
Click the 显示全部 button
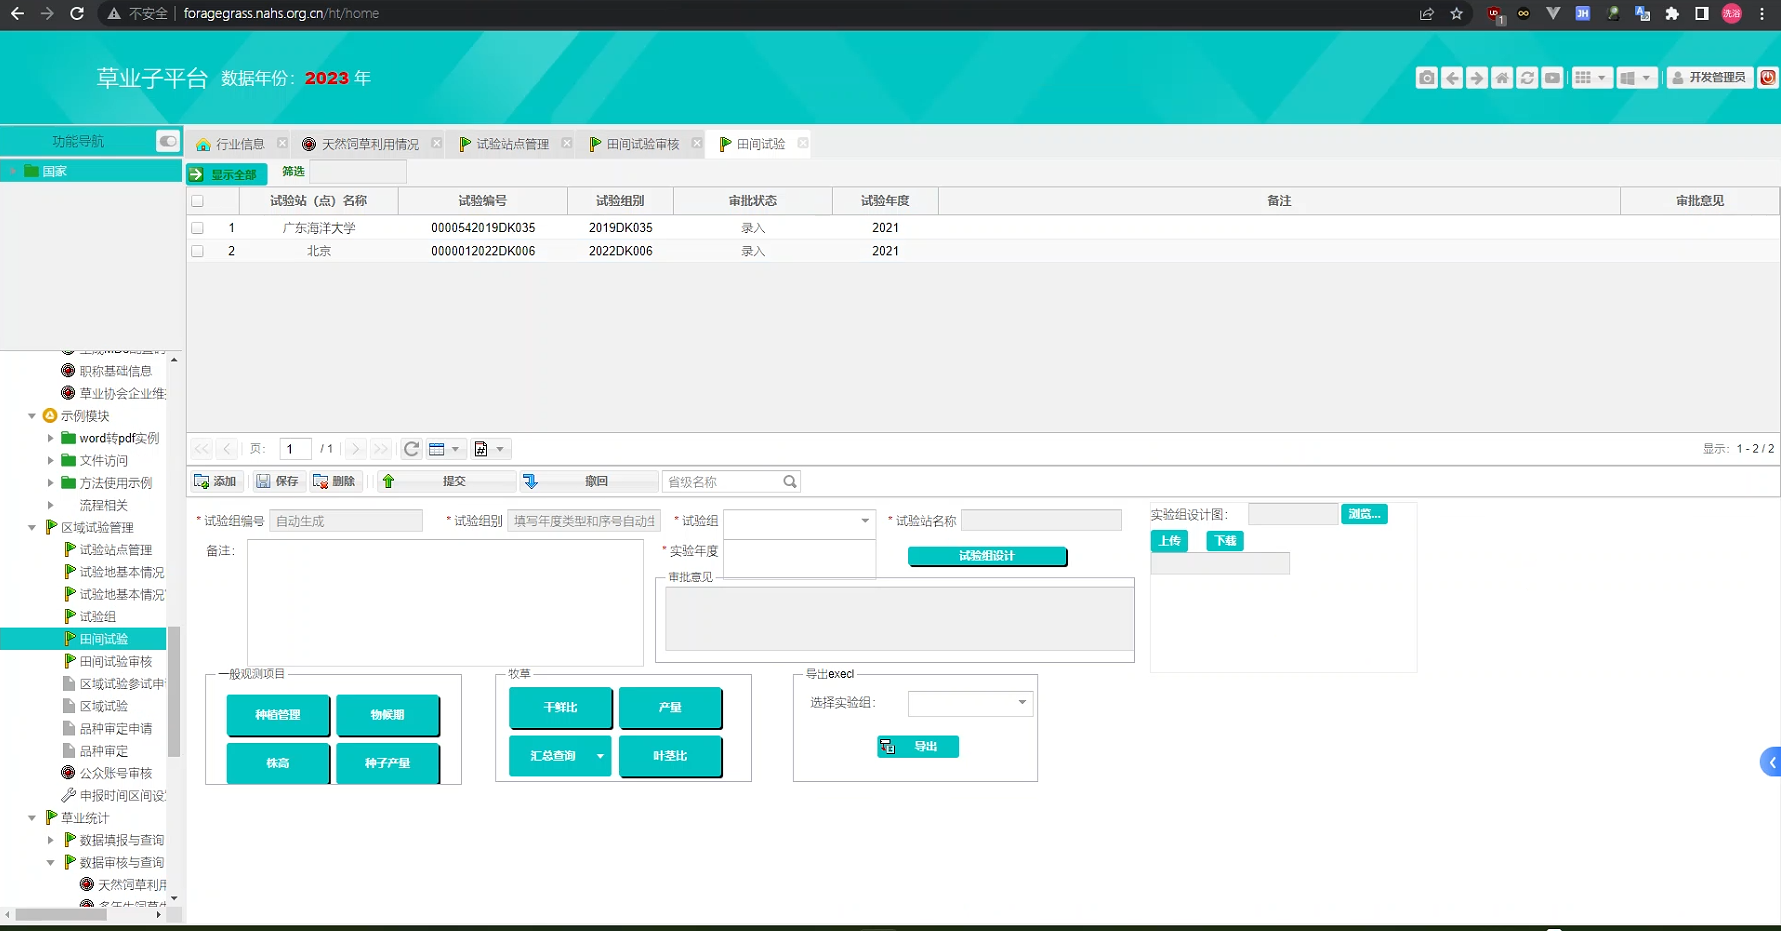[227, 174]
